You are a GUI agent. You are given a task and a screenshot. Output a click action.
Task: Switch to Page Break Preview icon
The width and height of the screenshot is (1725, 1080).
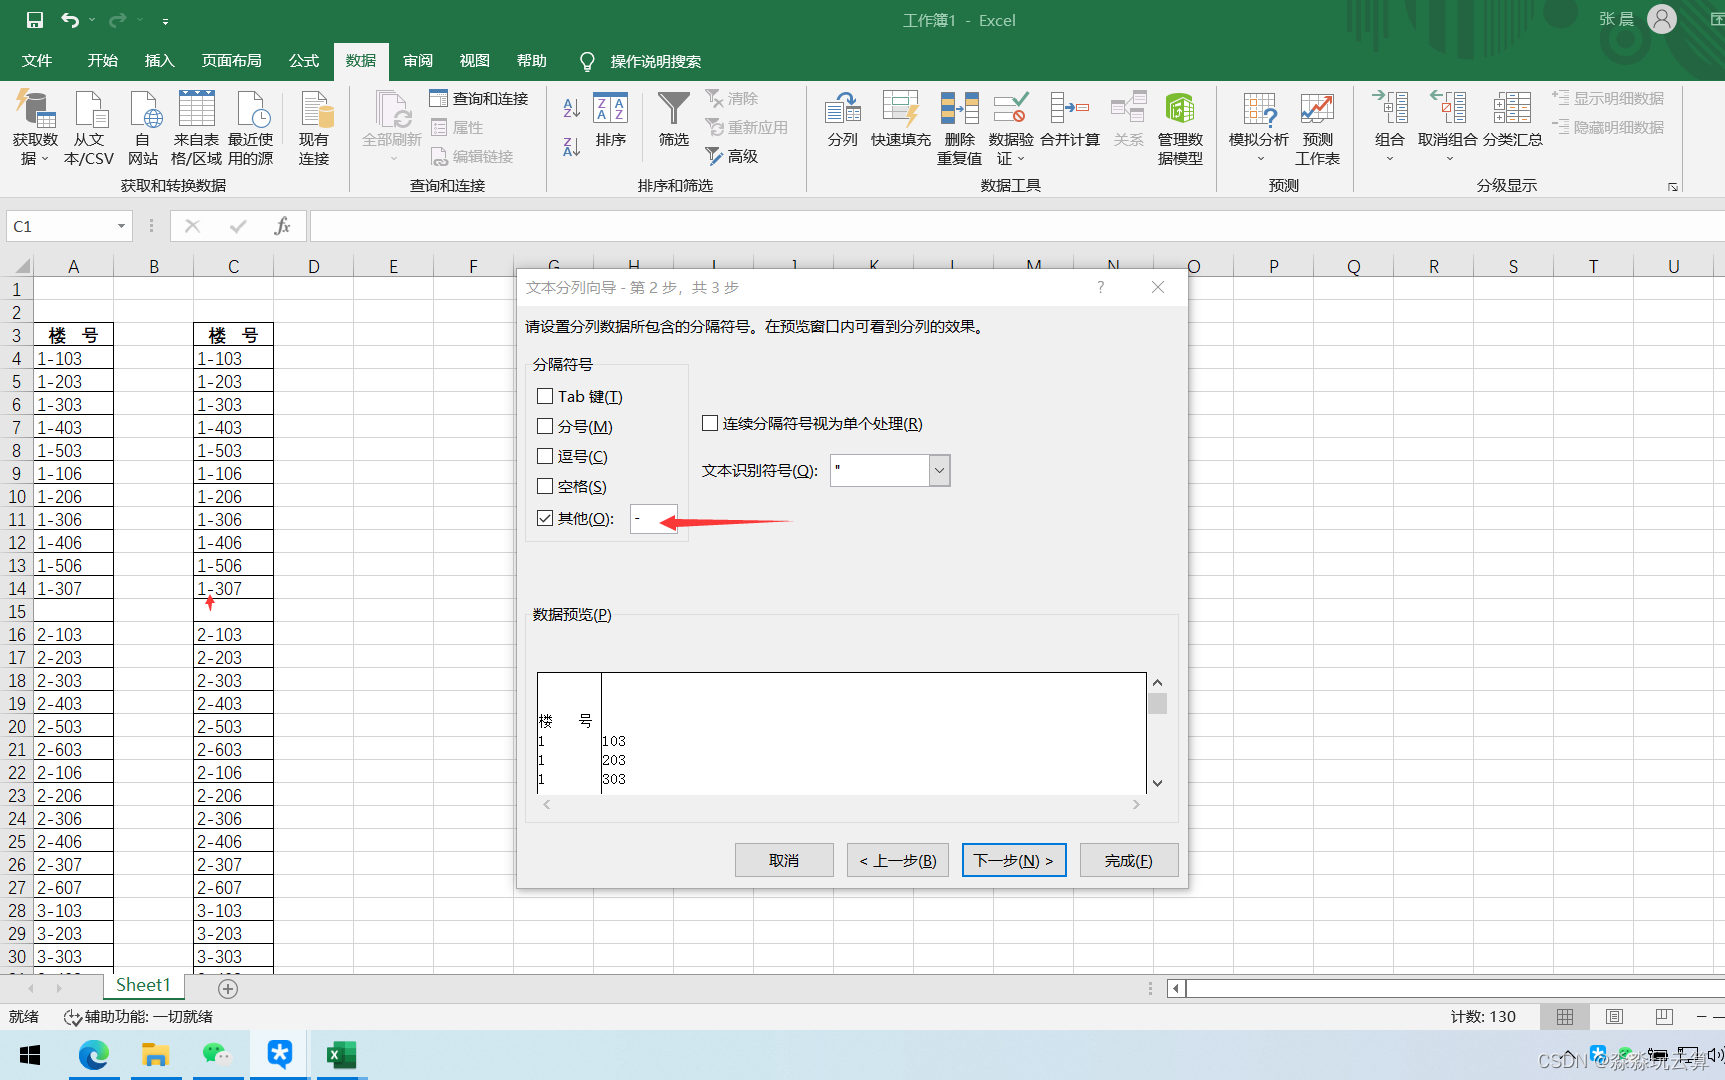tap(1664, 1016)
